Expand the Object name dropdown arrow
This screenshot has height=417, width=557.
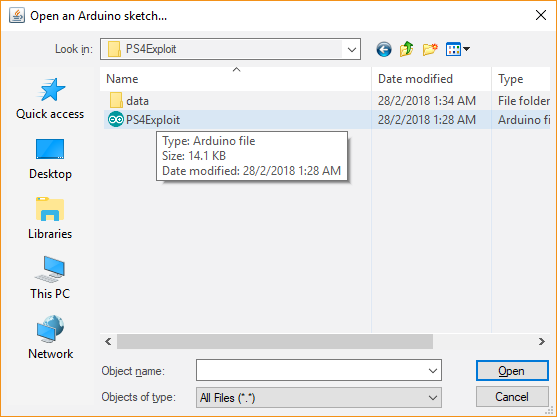point(433,371)
